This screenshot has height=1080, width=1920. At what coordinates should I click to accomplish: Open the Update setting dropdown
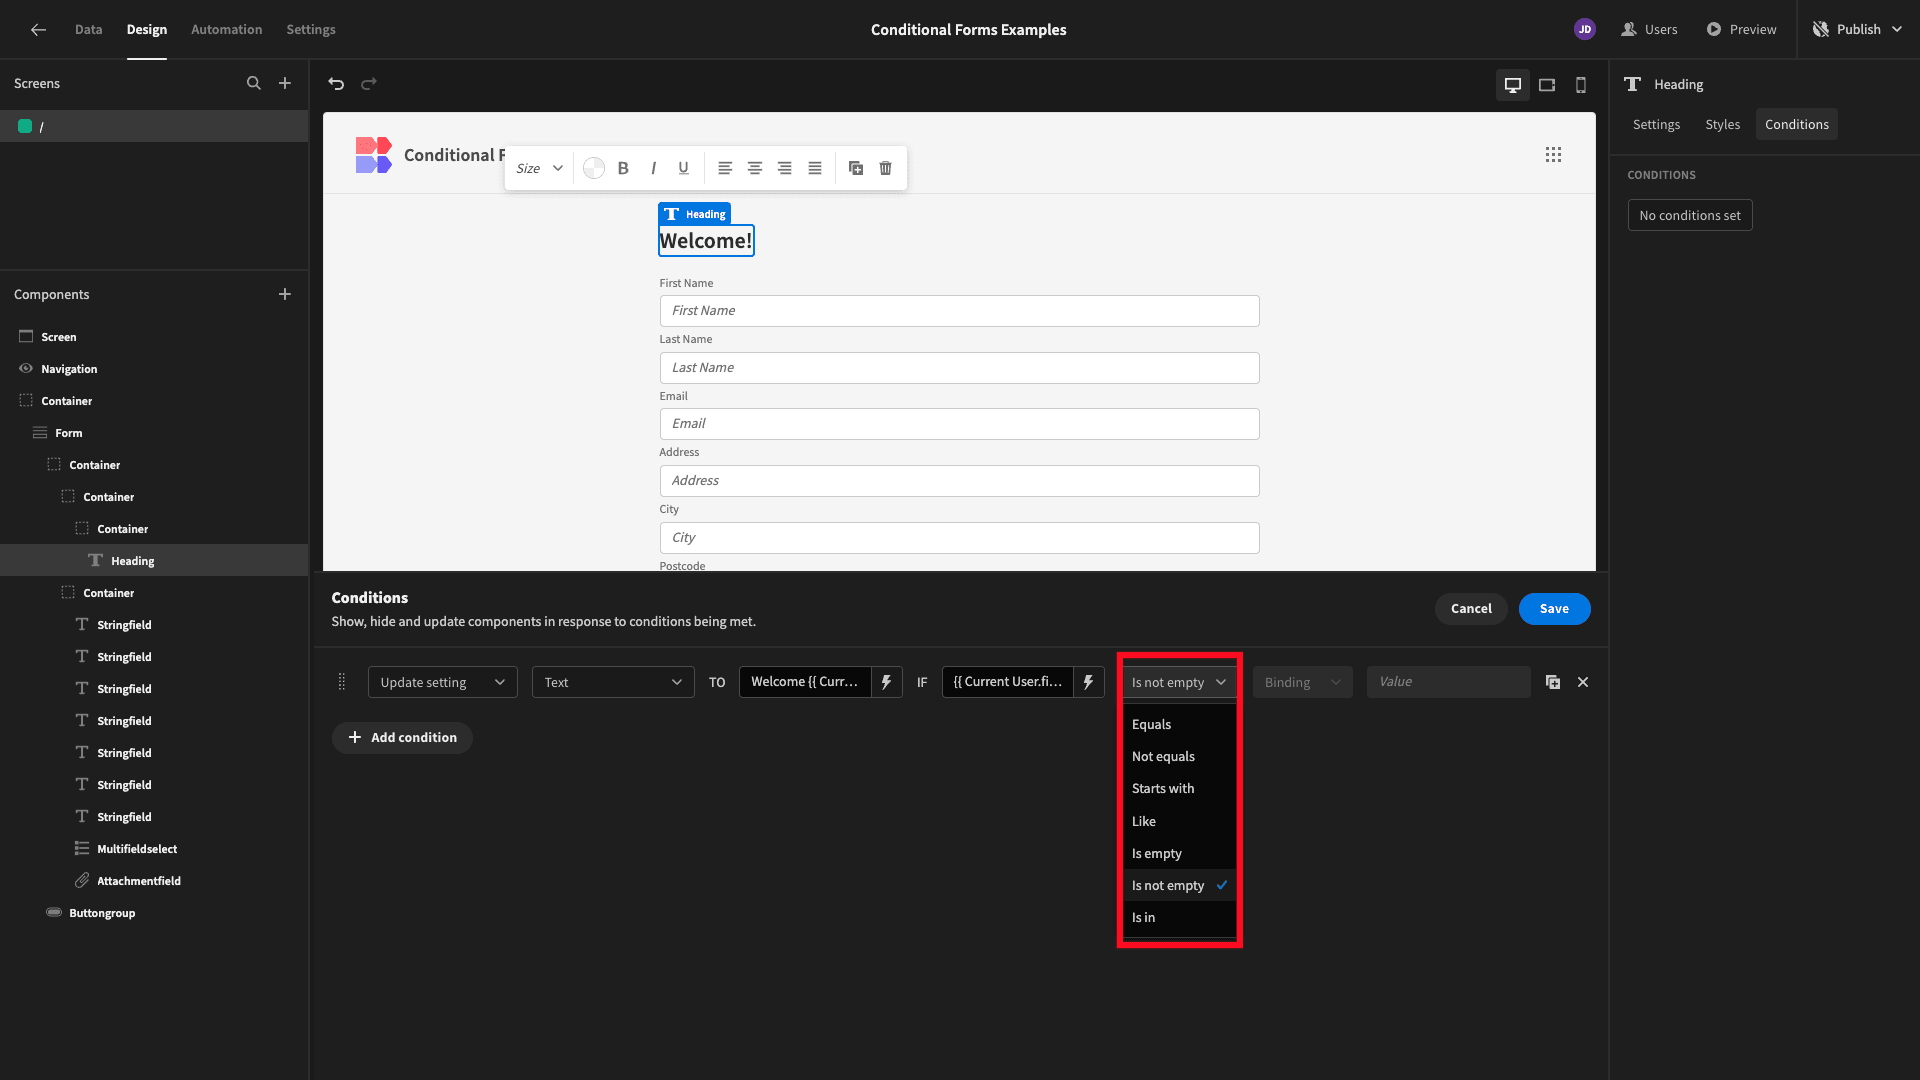[x=443, y=682]
